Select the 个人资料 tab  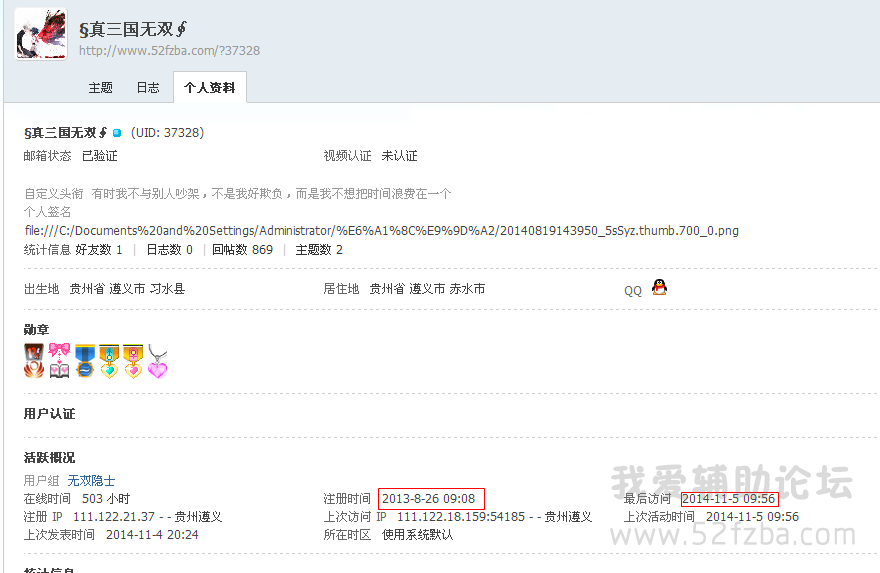(209, 88)
